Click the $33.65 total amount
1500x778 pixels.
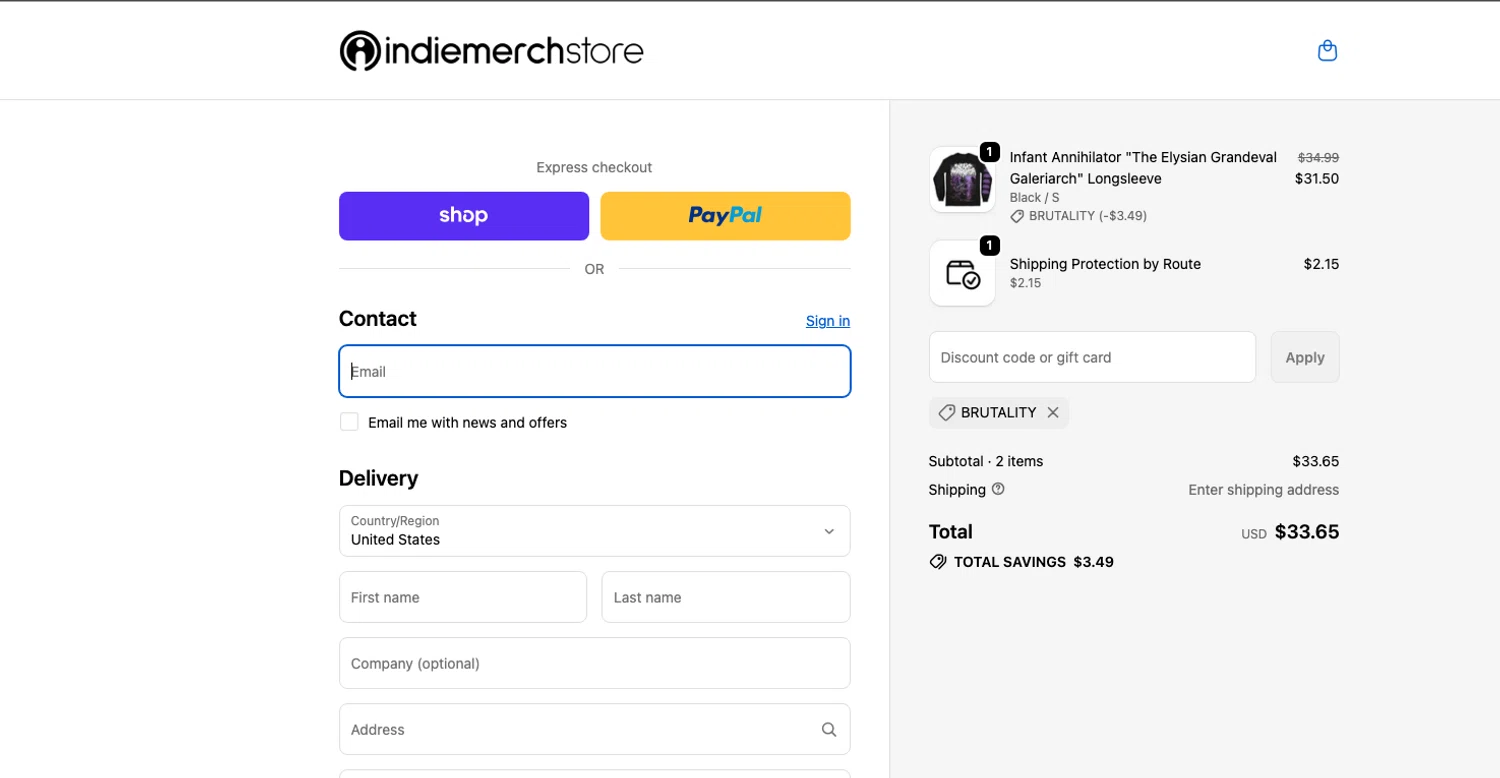(x=1307, y=532)
